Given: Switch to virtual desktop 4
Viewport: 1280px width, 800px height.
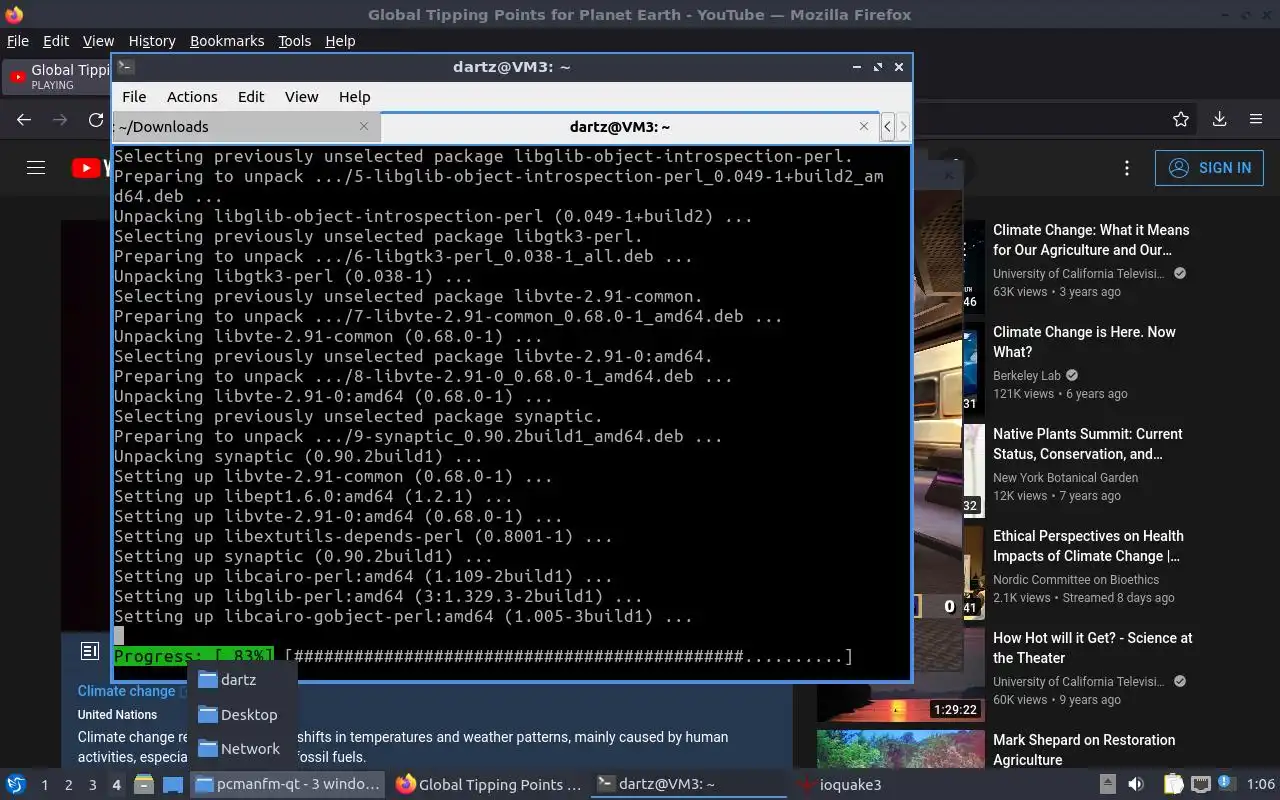Looking at the screenshot, I should click(x=116, y=785).
